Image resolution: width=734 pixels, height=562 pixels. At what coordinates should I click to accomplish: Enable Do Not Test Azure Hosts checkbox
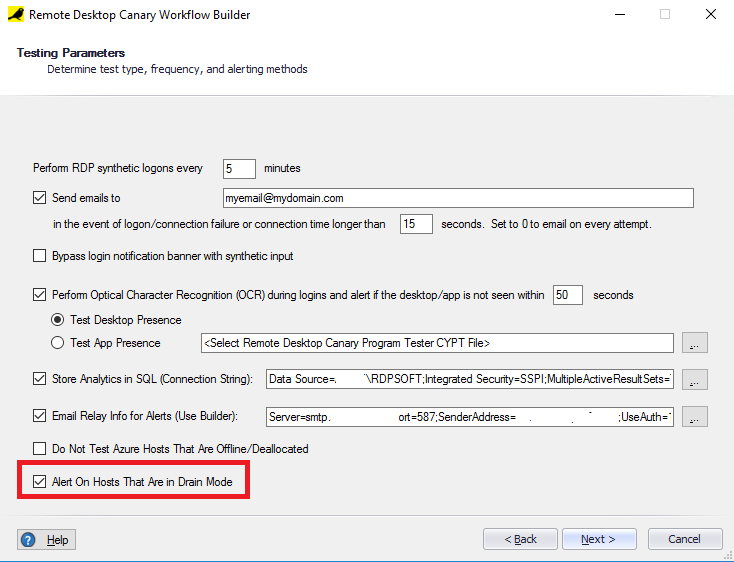pyautogui.click(x=39, y=449)
